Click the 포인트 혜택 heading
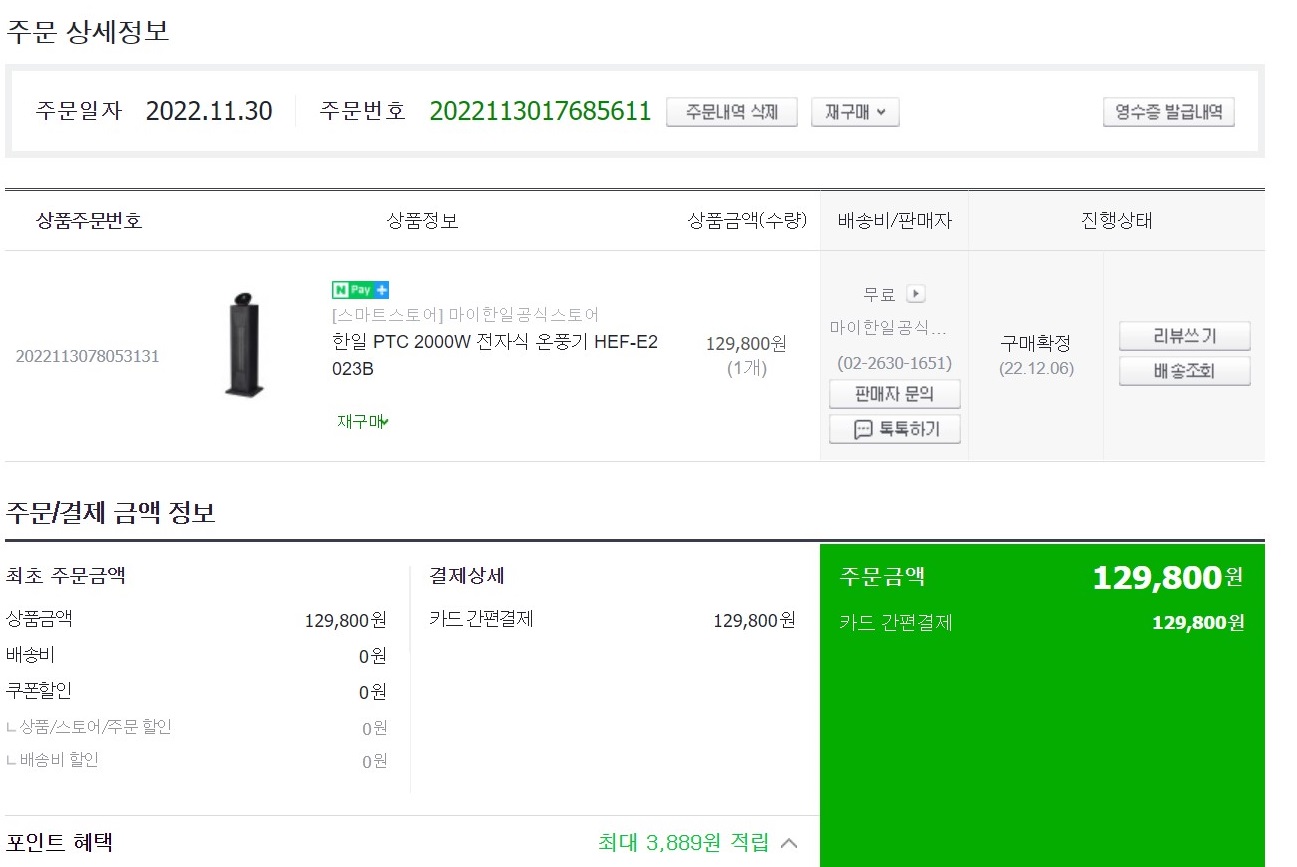 click(x=59, y=843)
